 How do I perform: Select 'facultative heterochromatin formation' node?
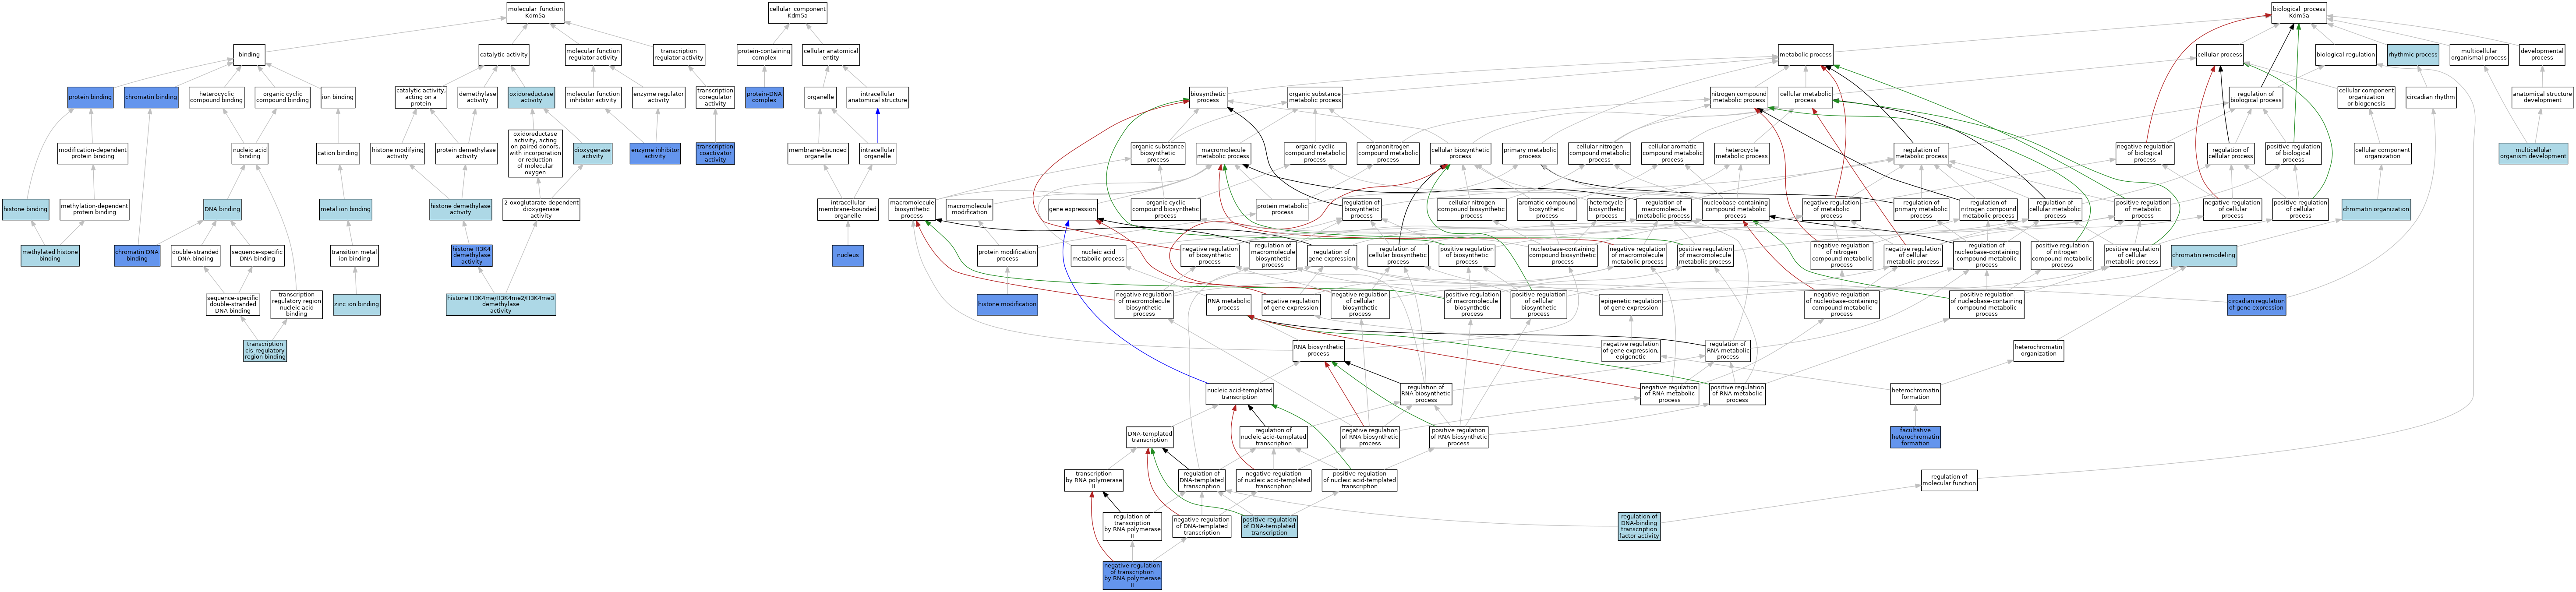coord(1915,437)
